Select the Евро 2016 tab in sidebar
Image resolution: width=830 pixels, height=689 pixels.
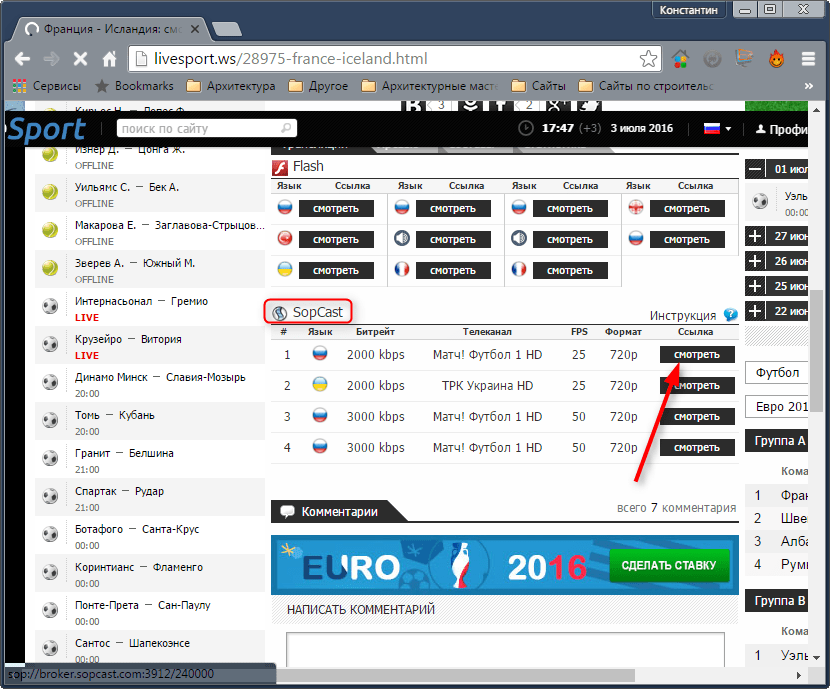(x=777, y=406)
